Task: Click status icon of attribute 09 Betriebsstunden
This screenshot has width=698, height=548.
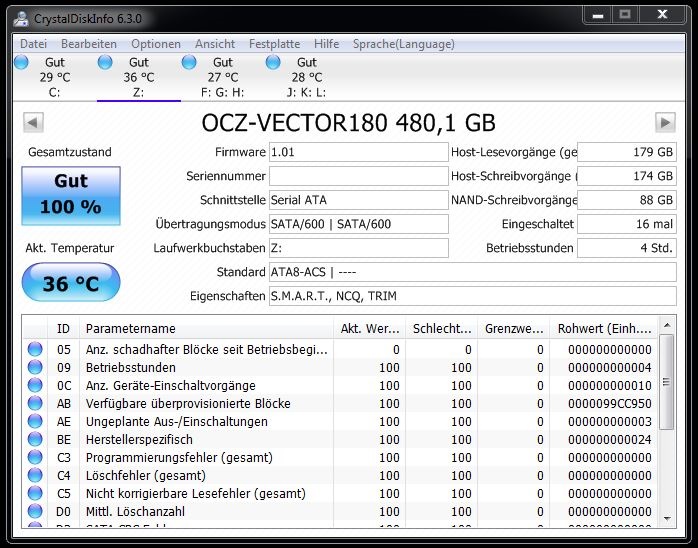Action: coord(35,368)
